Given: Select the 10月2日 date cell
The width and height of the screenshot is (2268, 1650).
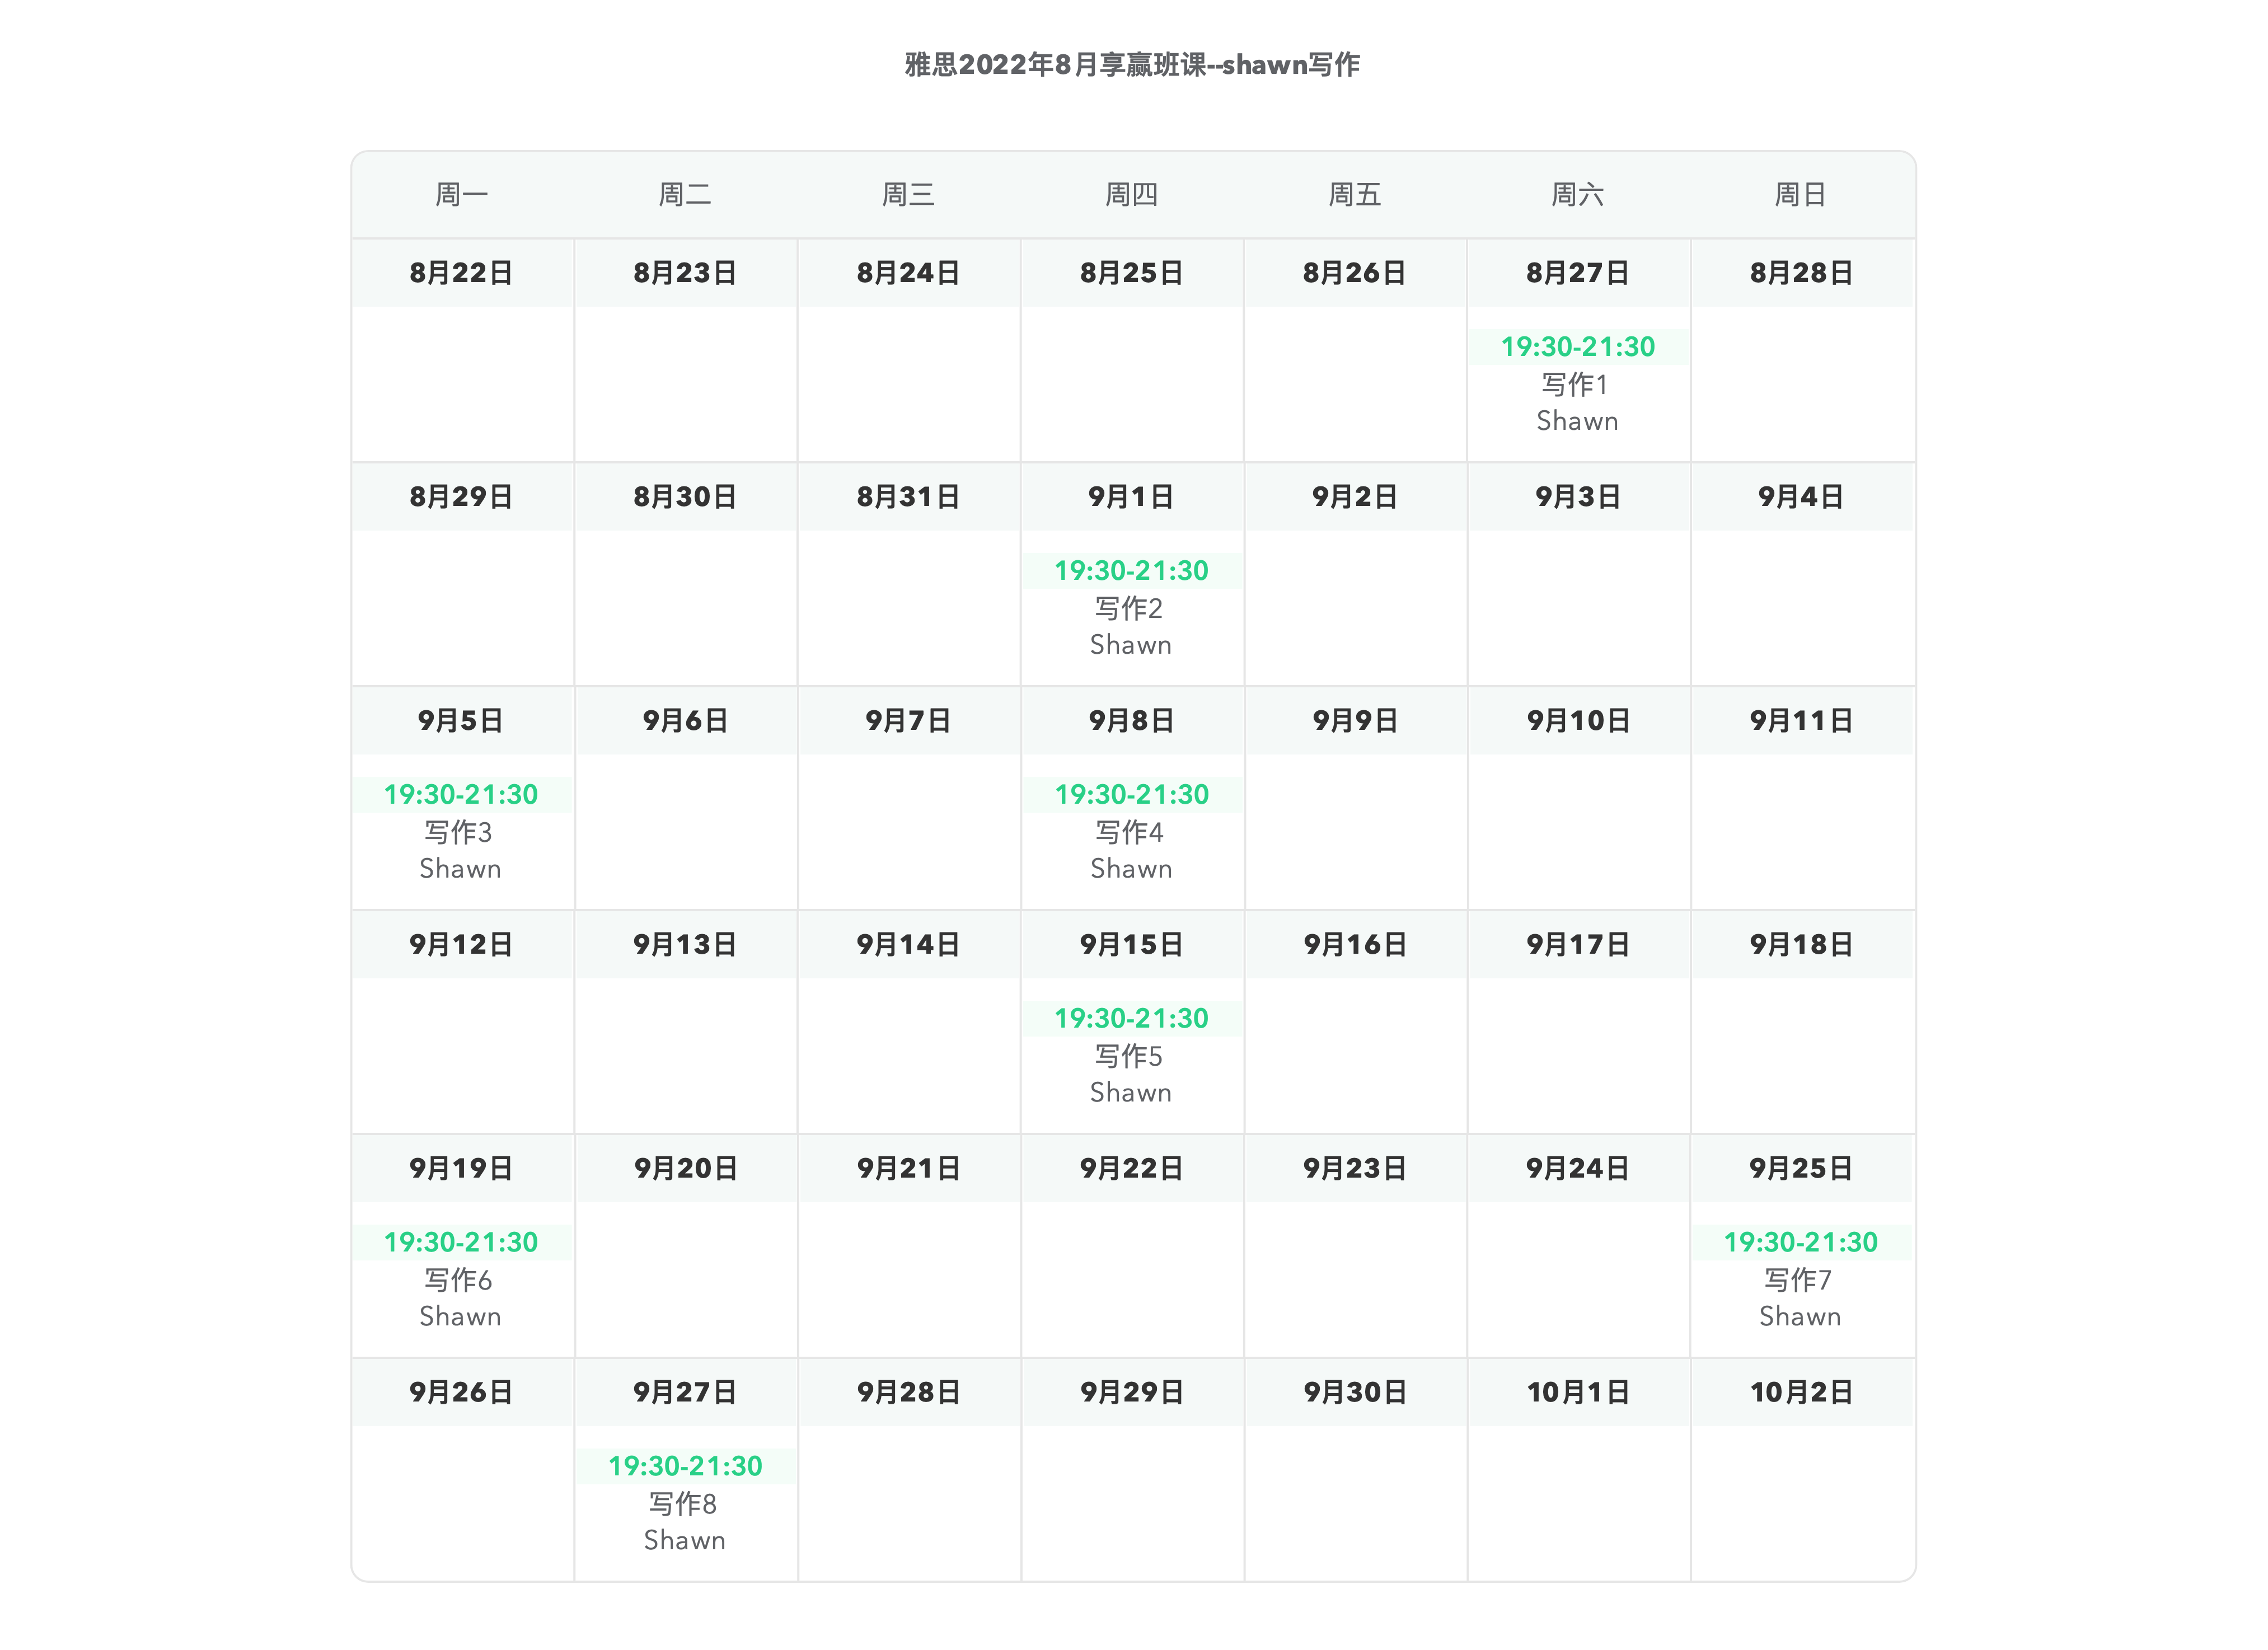Looking at the screenshot, I should [x=1801, y=1392].
